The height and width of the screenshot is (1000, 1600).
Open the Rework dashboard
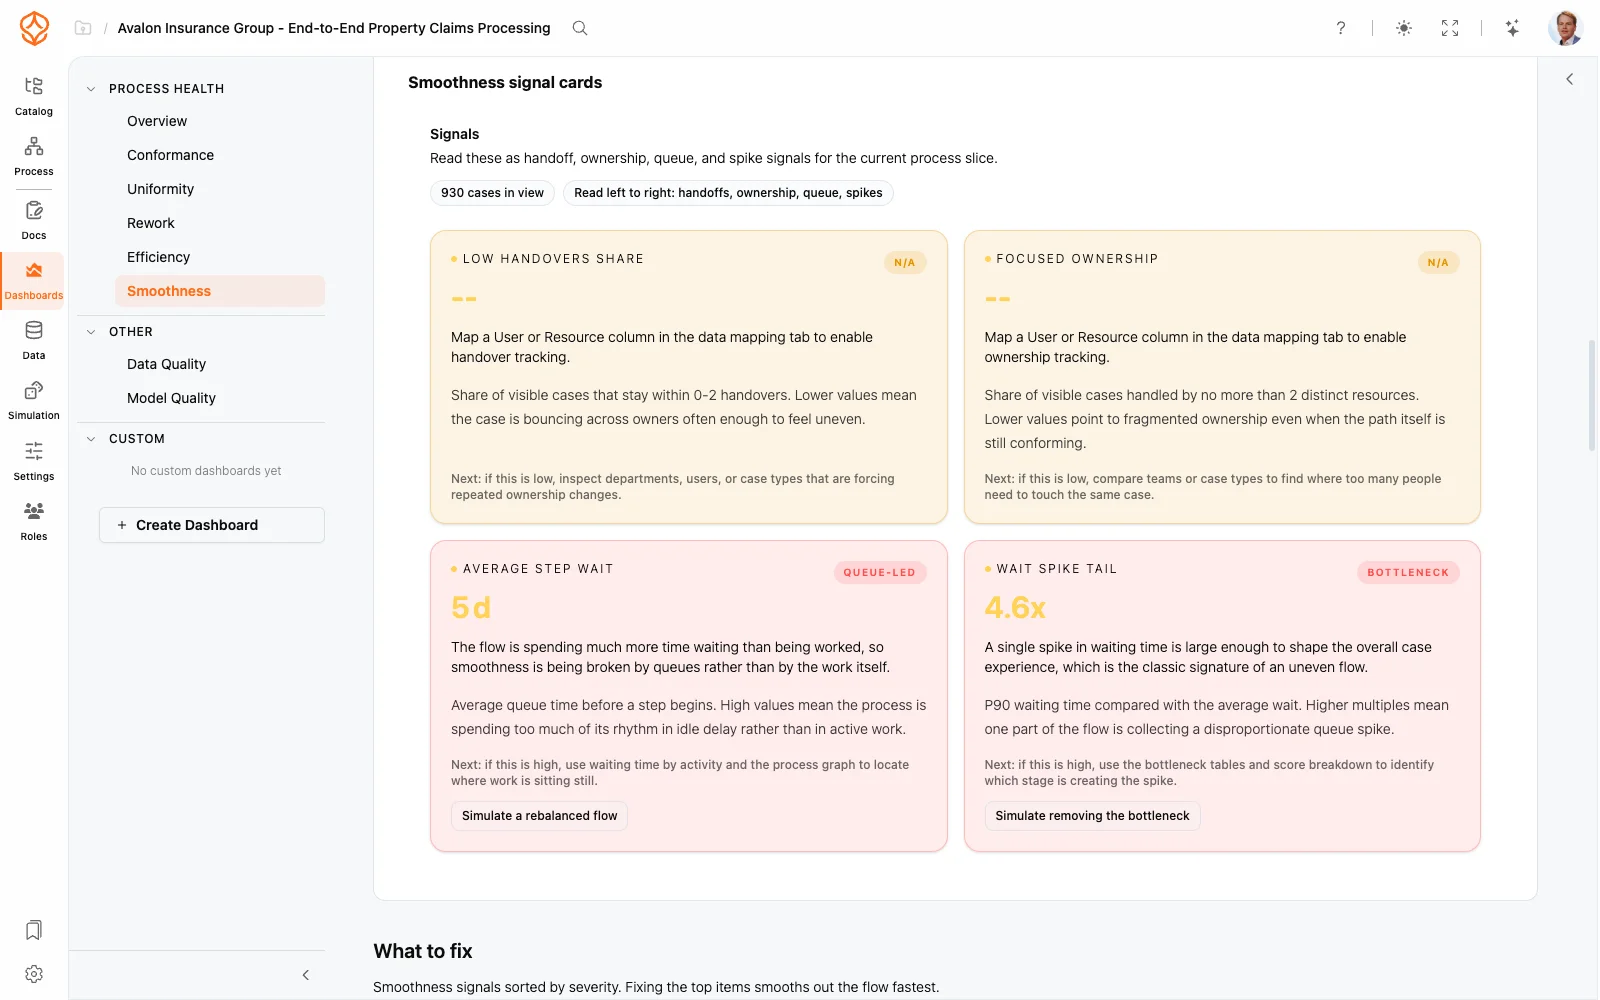[150, 223]
